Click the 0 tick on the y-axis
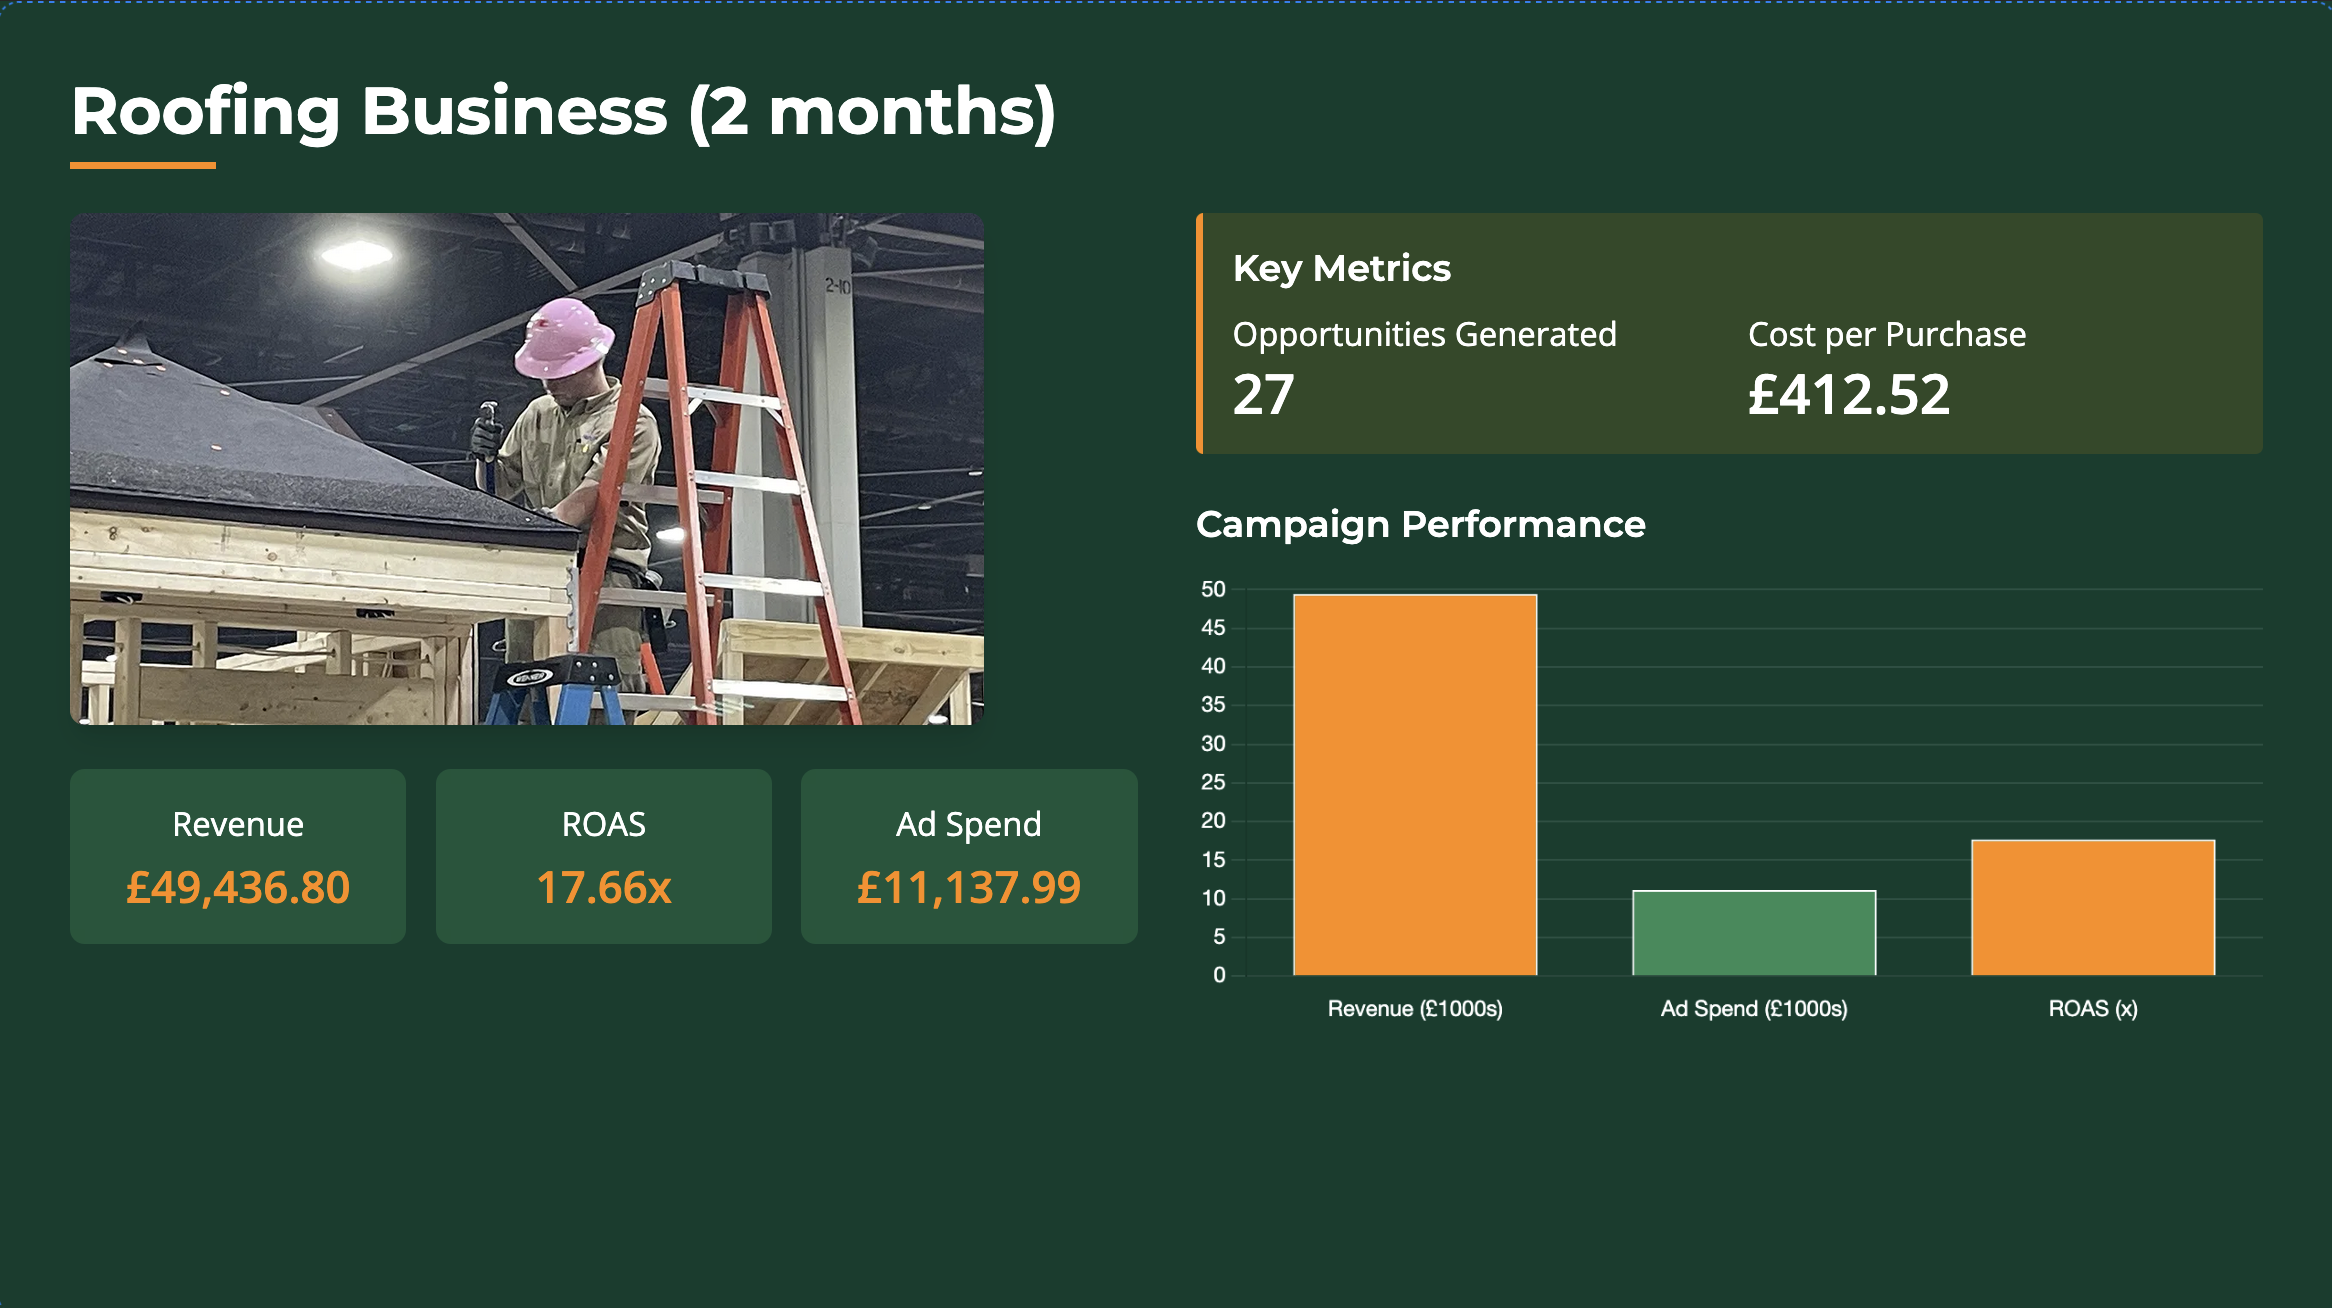2332x1308 pixels. pos(1219,975)
